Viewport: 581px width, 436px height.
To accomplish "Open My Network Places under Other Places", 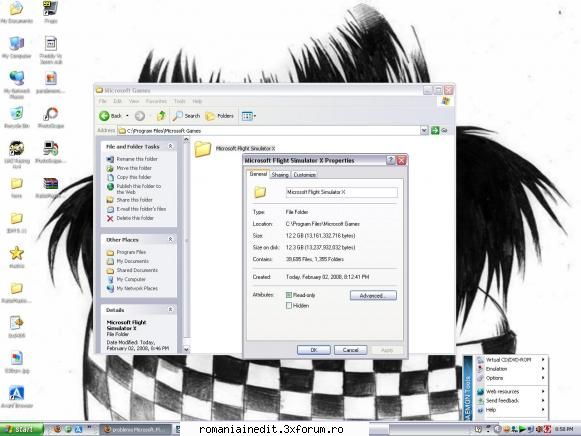I will click(137, 288).
